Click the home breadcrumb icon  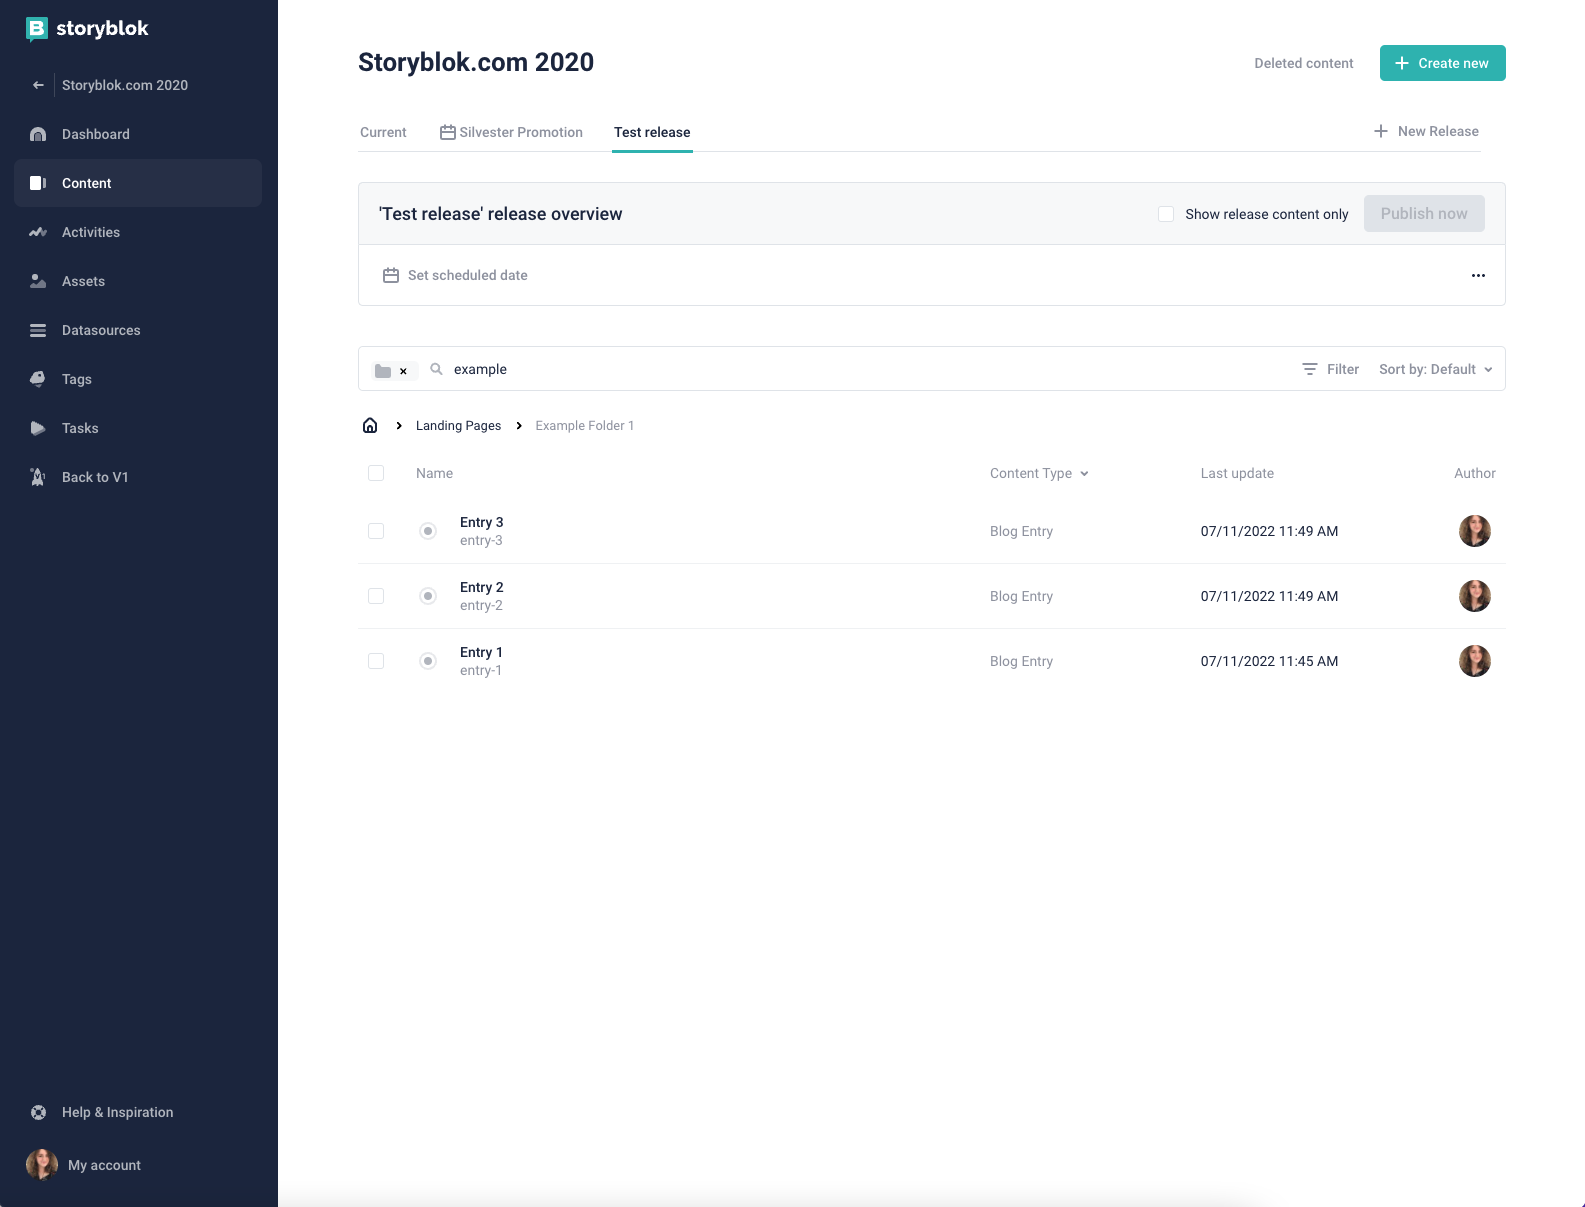point(370,425)
